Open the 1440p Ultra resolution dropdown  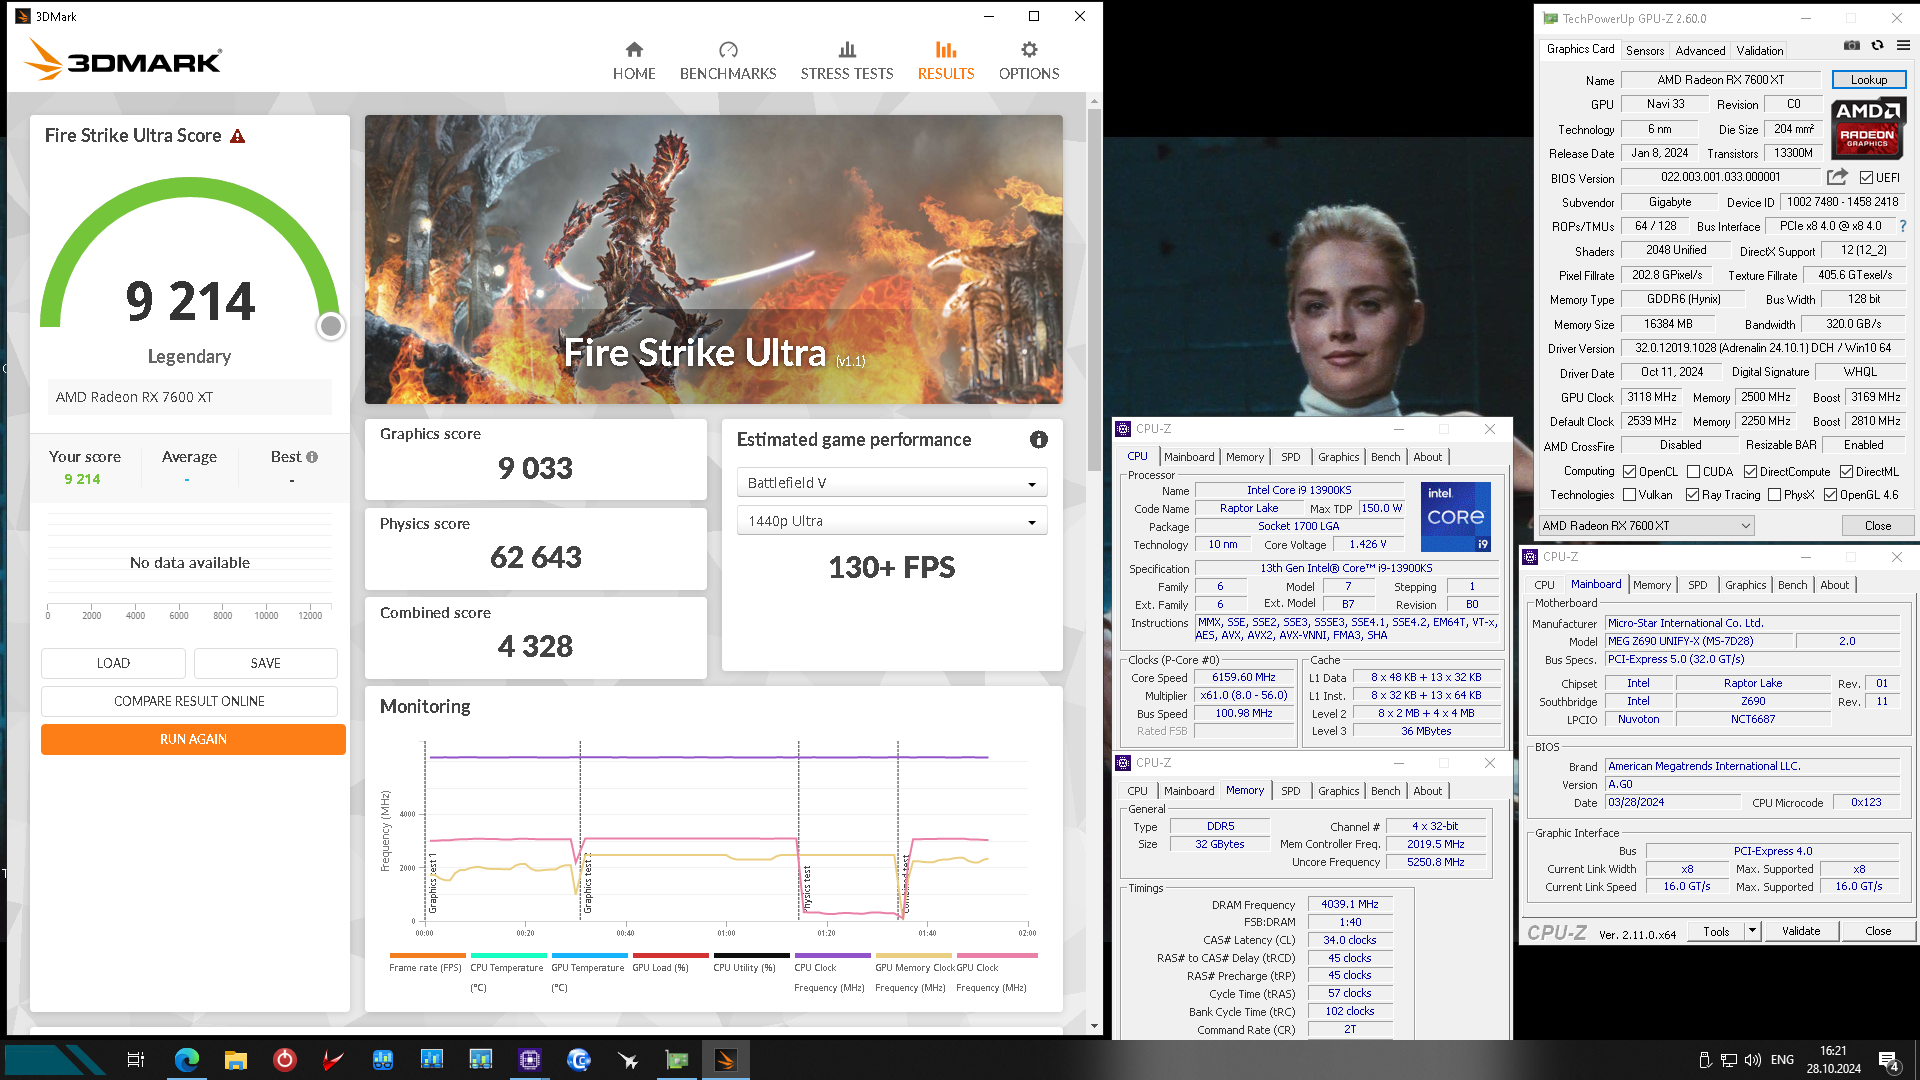(x=892, y=521)
